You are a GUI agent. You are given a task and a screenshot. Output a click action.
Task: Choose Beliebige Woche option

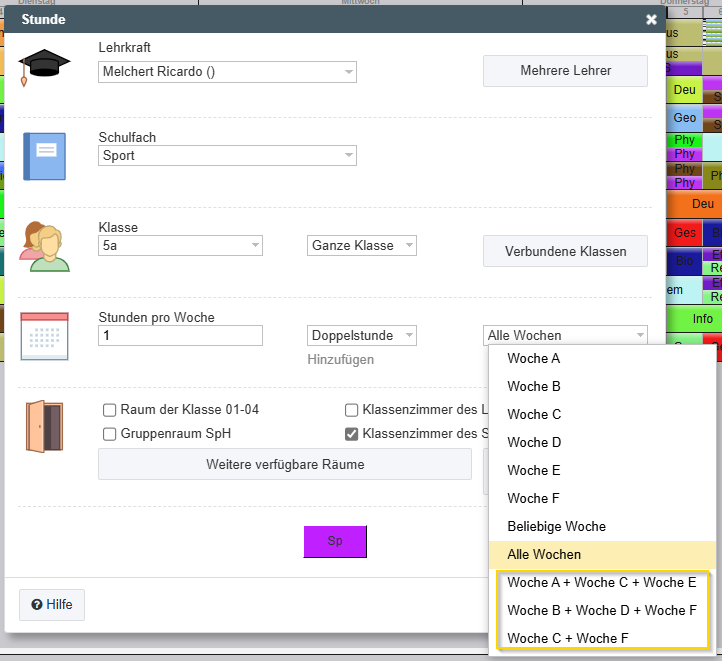click(602, 527)
